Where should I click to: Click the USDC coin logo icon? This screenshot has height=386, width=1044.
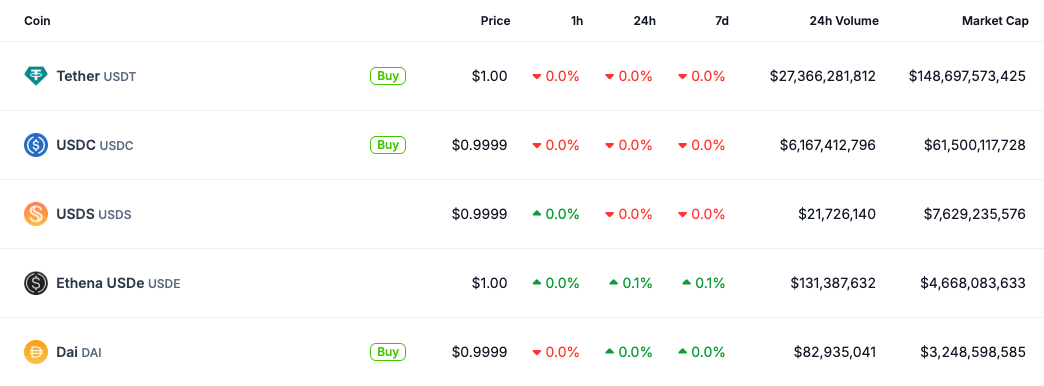pyautogui.click(x=36, y=145)
